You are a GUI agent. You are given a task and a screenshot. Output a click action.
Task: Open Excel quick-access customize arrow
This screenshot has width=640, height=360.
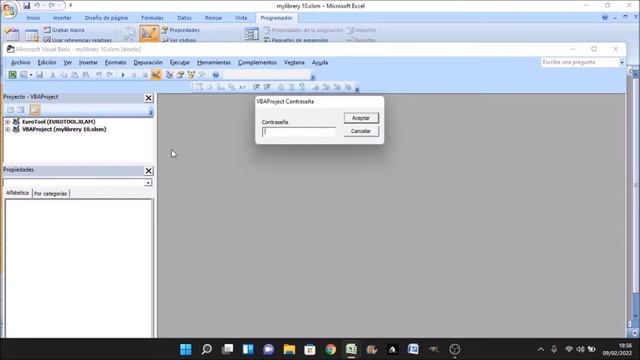click(x=70, y=6)
